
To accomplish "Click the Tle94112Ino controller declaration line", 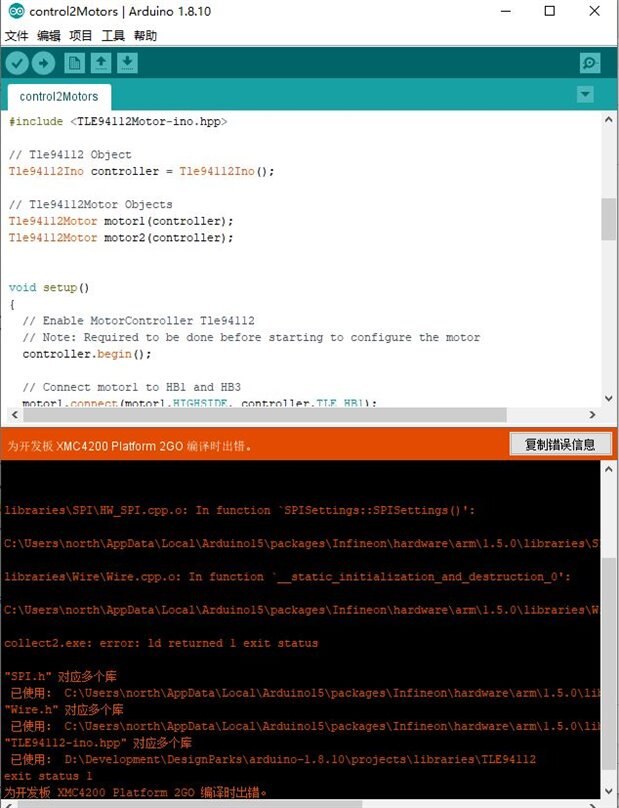I will pyautogui.click(x=141, y=171).
